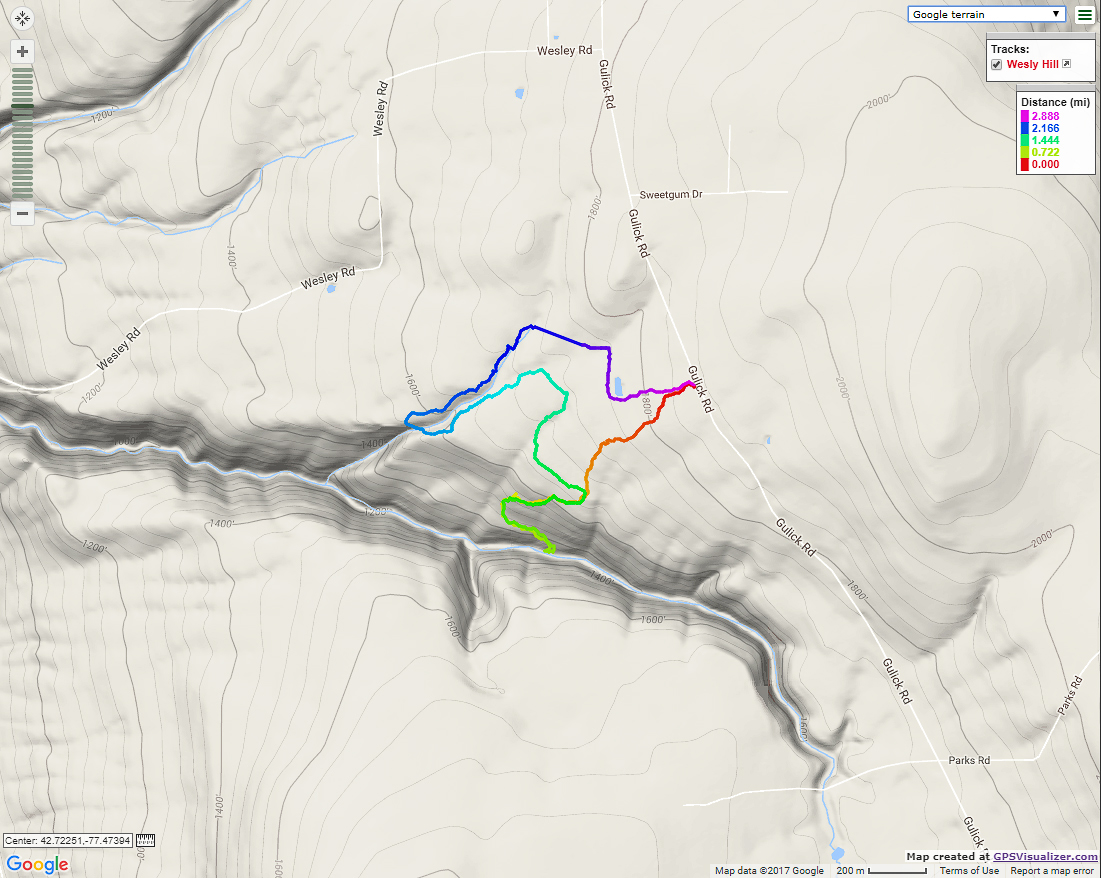
Task: Open the Google logo link
Action: (37, 864)
